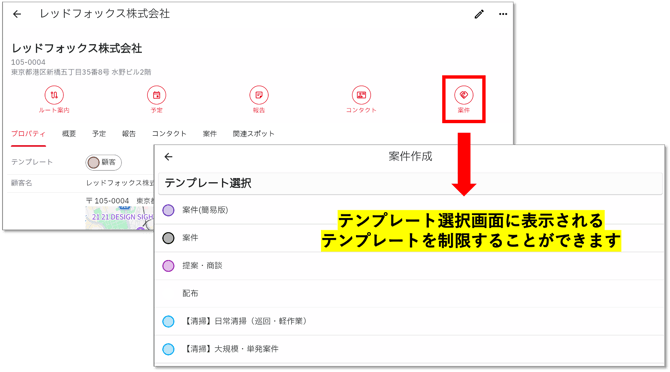Viewport: 670px width, 372px height.
Task: Open the プロパティ tab
Action: coord(28,134)
